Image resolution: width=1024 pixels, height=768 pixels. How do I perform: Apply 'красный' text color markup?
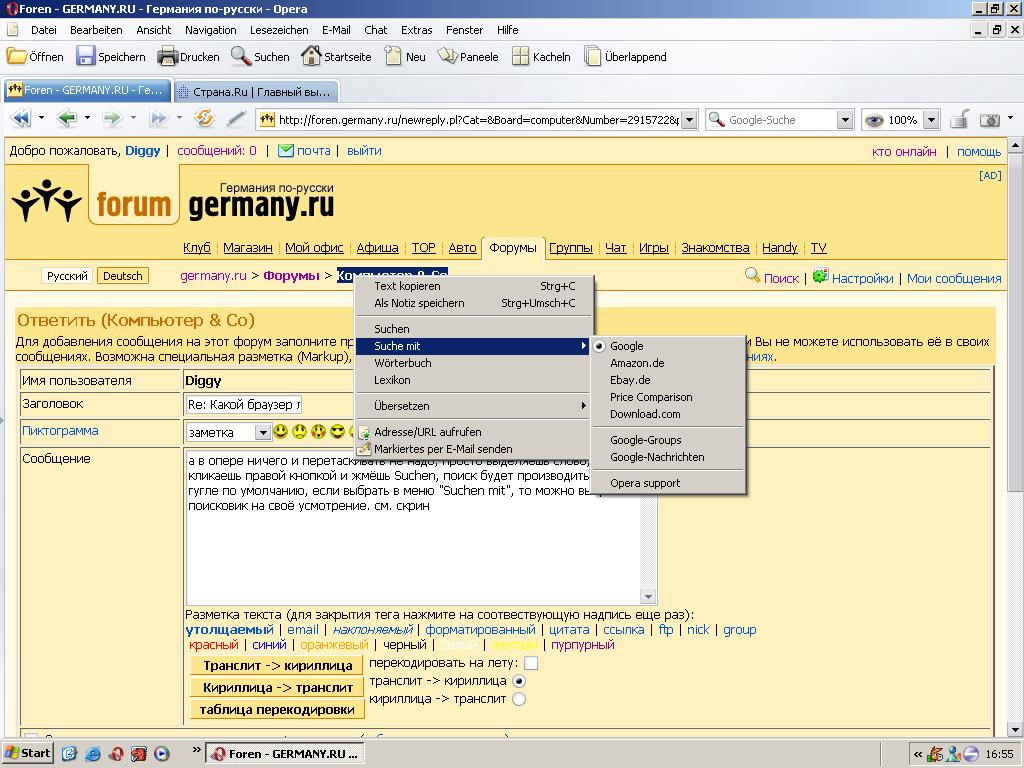coord(214,645)
